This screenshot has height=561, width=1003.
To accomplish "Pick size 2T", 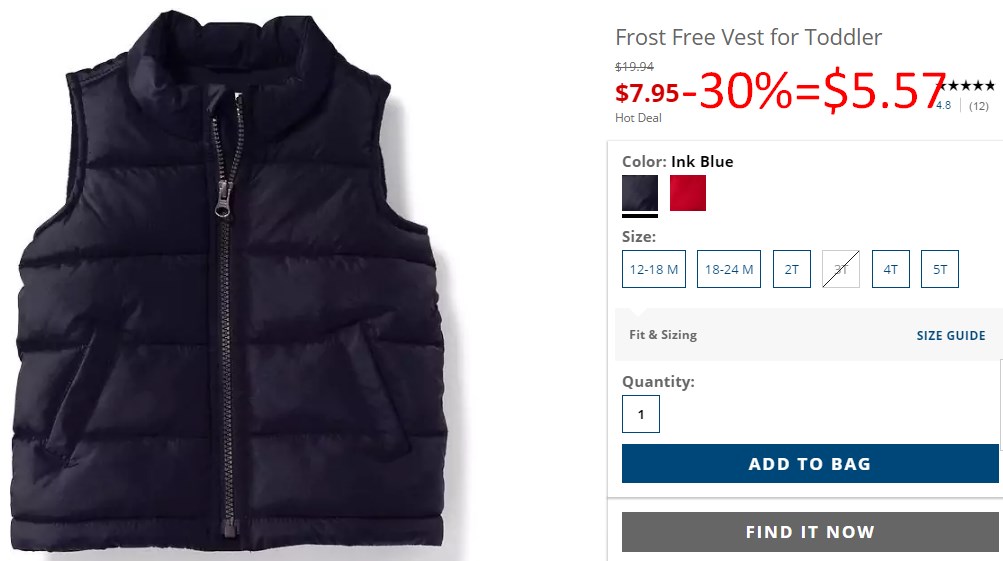I will (792, 269).
